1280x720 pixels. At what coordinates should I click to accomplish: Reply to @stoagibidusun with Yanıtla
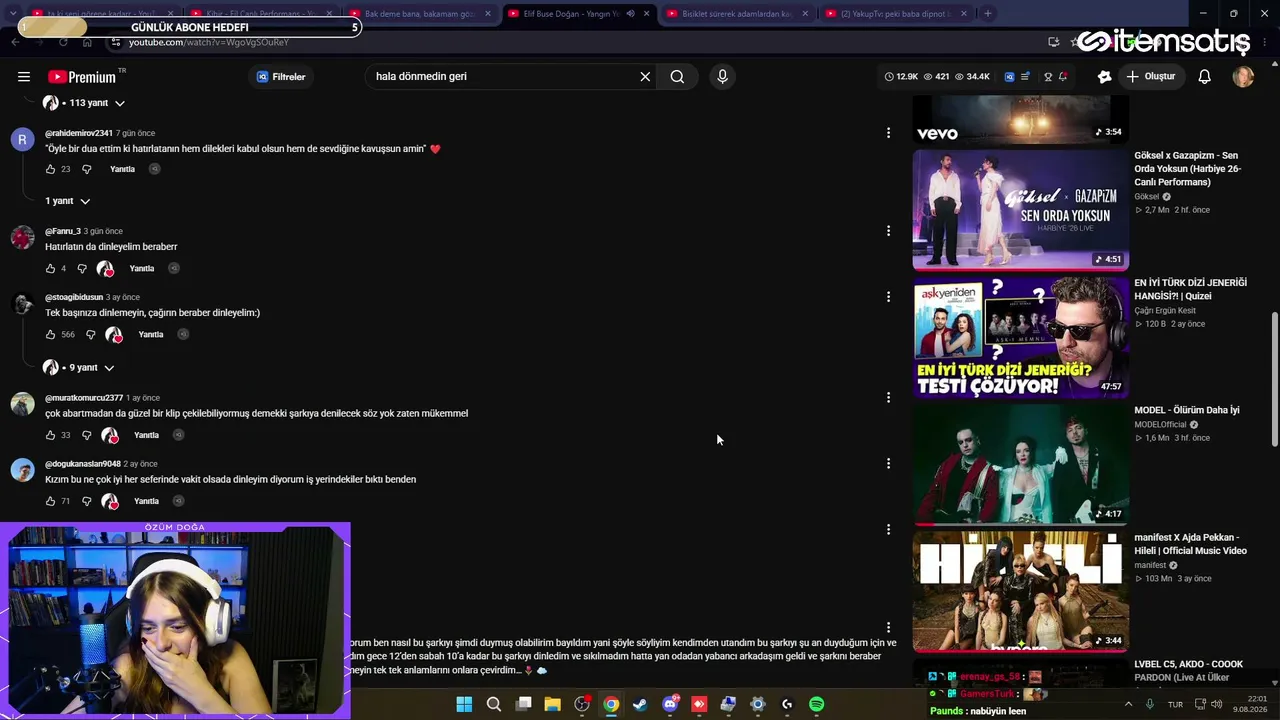[x=151, y=334]
